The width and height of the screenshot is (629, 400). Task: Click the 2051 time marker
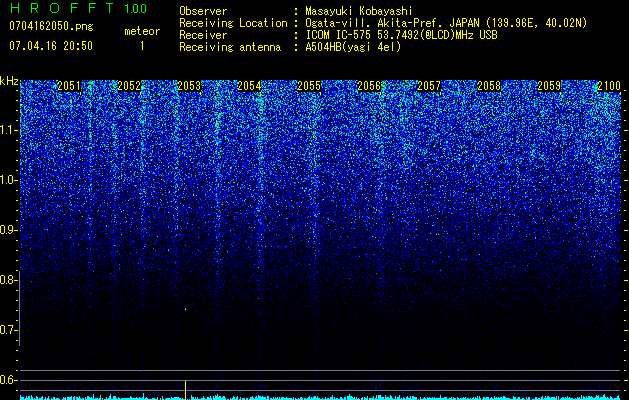tap(69, 86)
